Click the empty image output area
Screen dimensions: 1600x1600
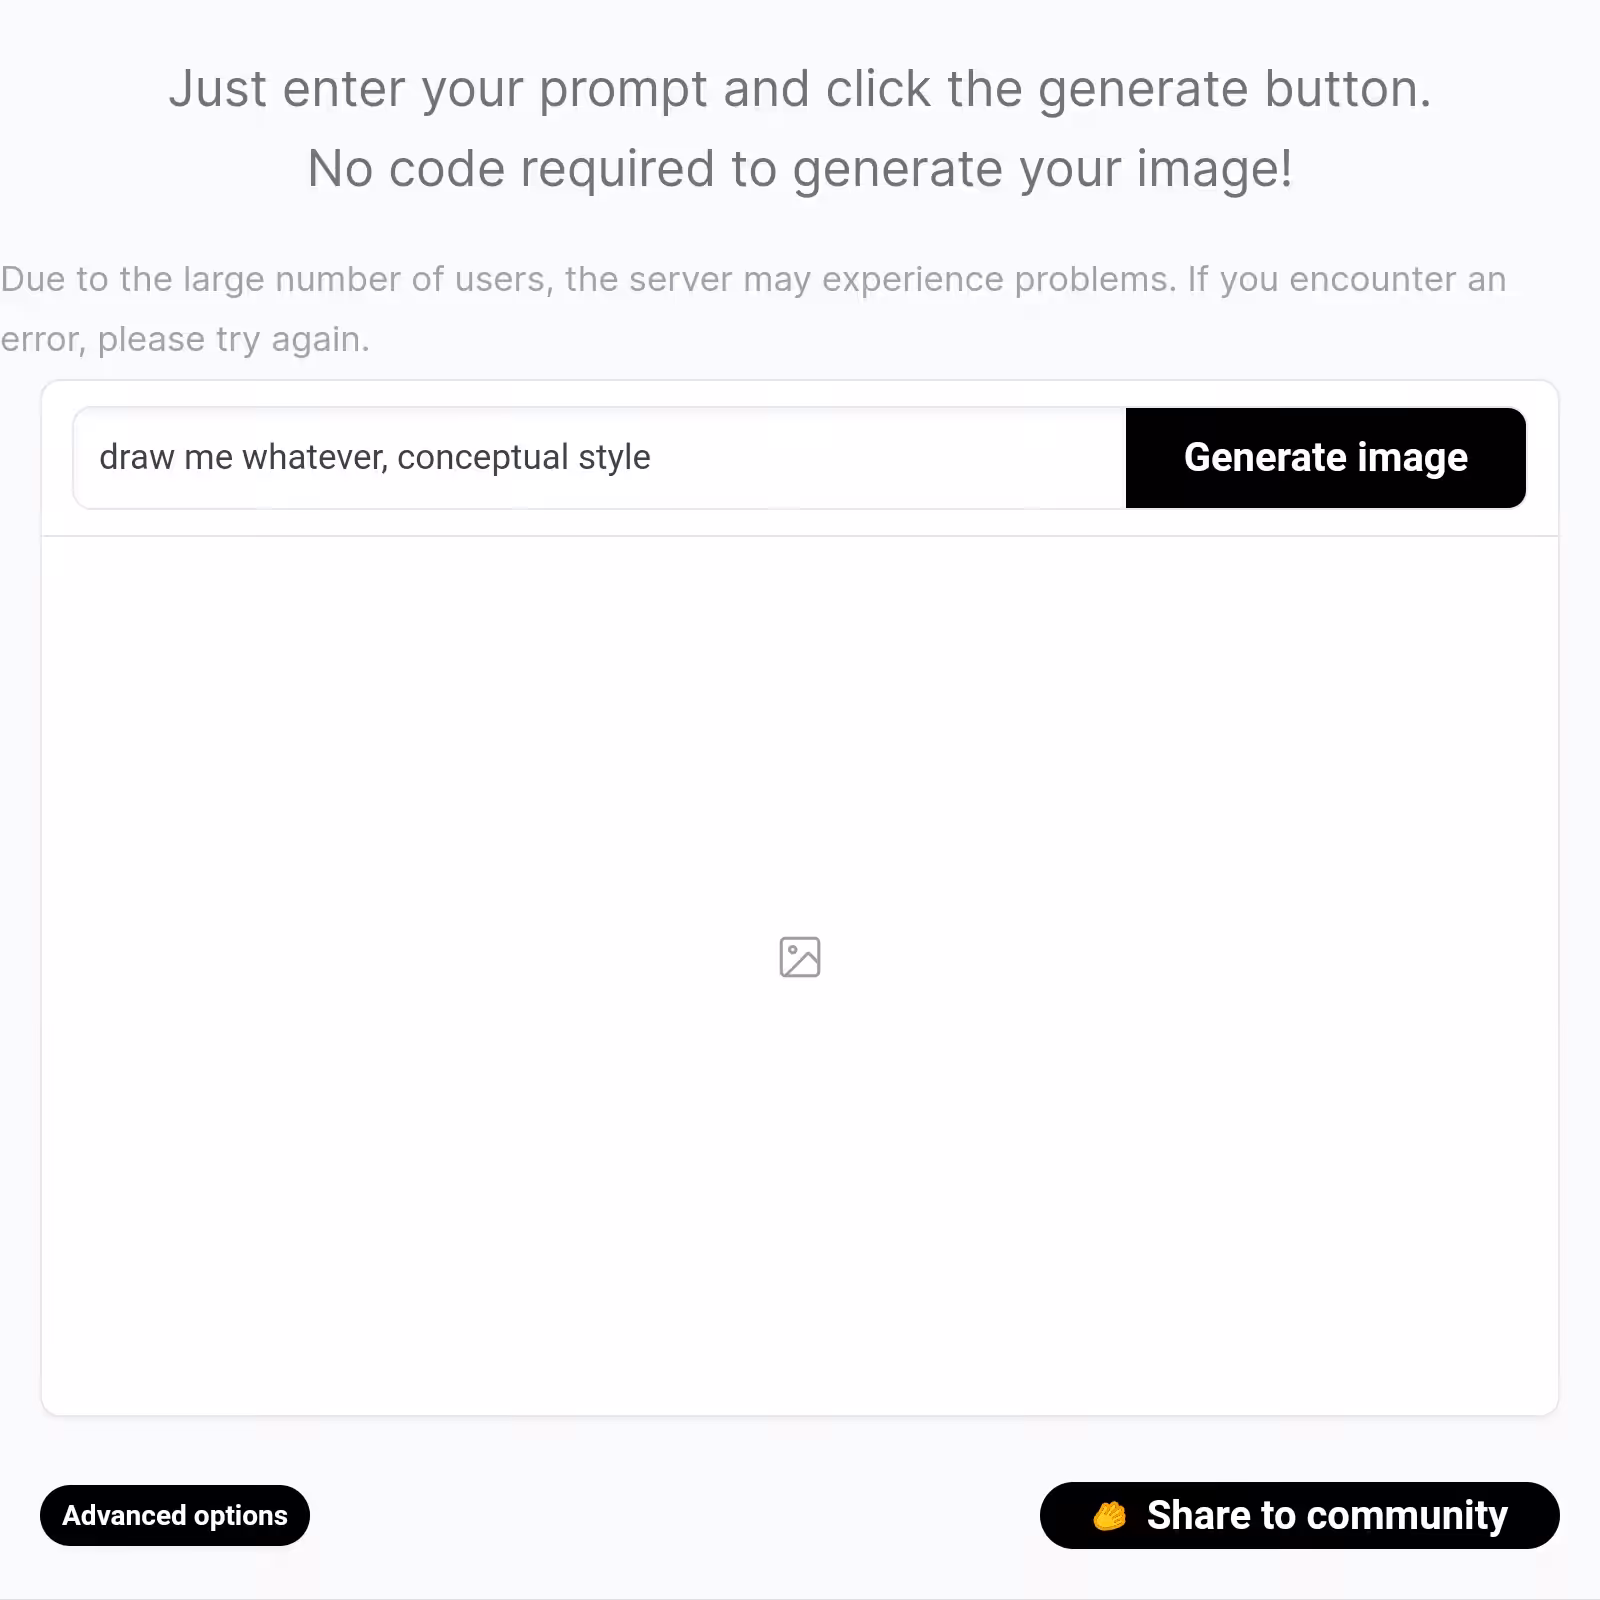tap(800, 975)
